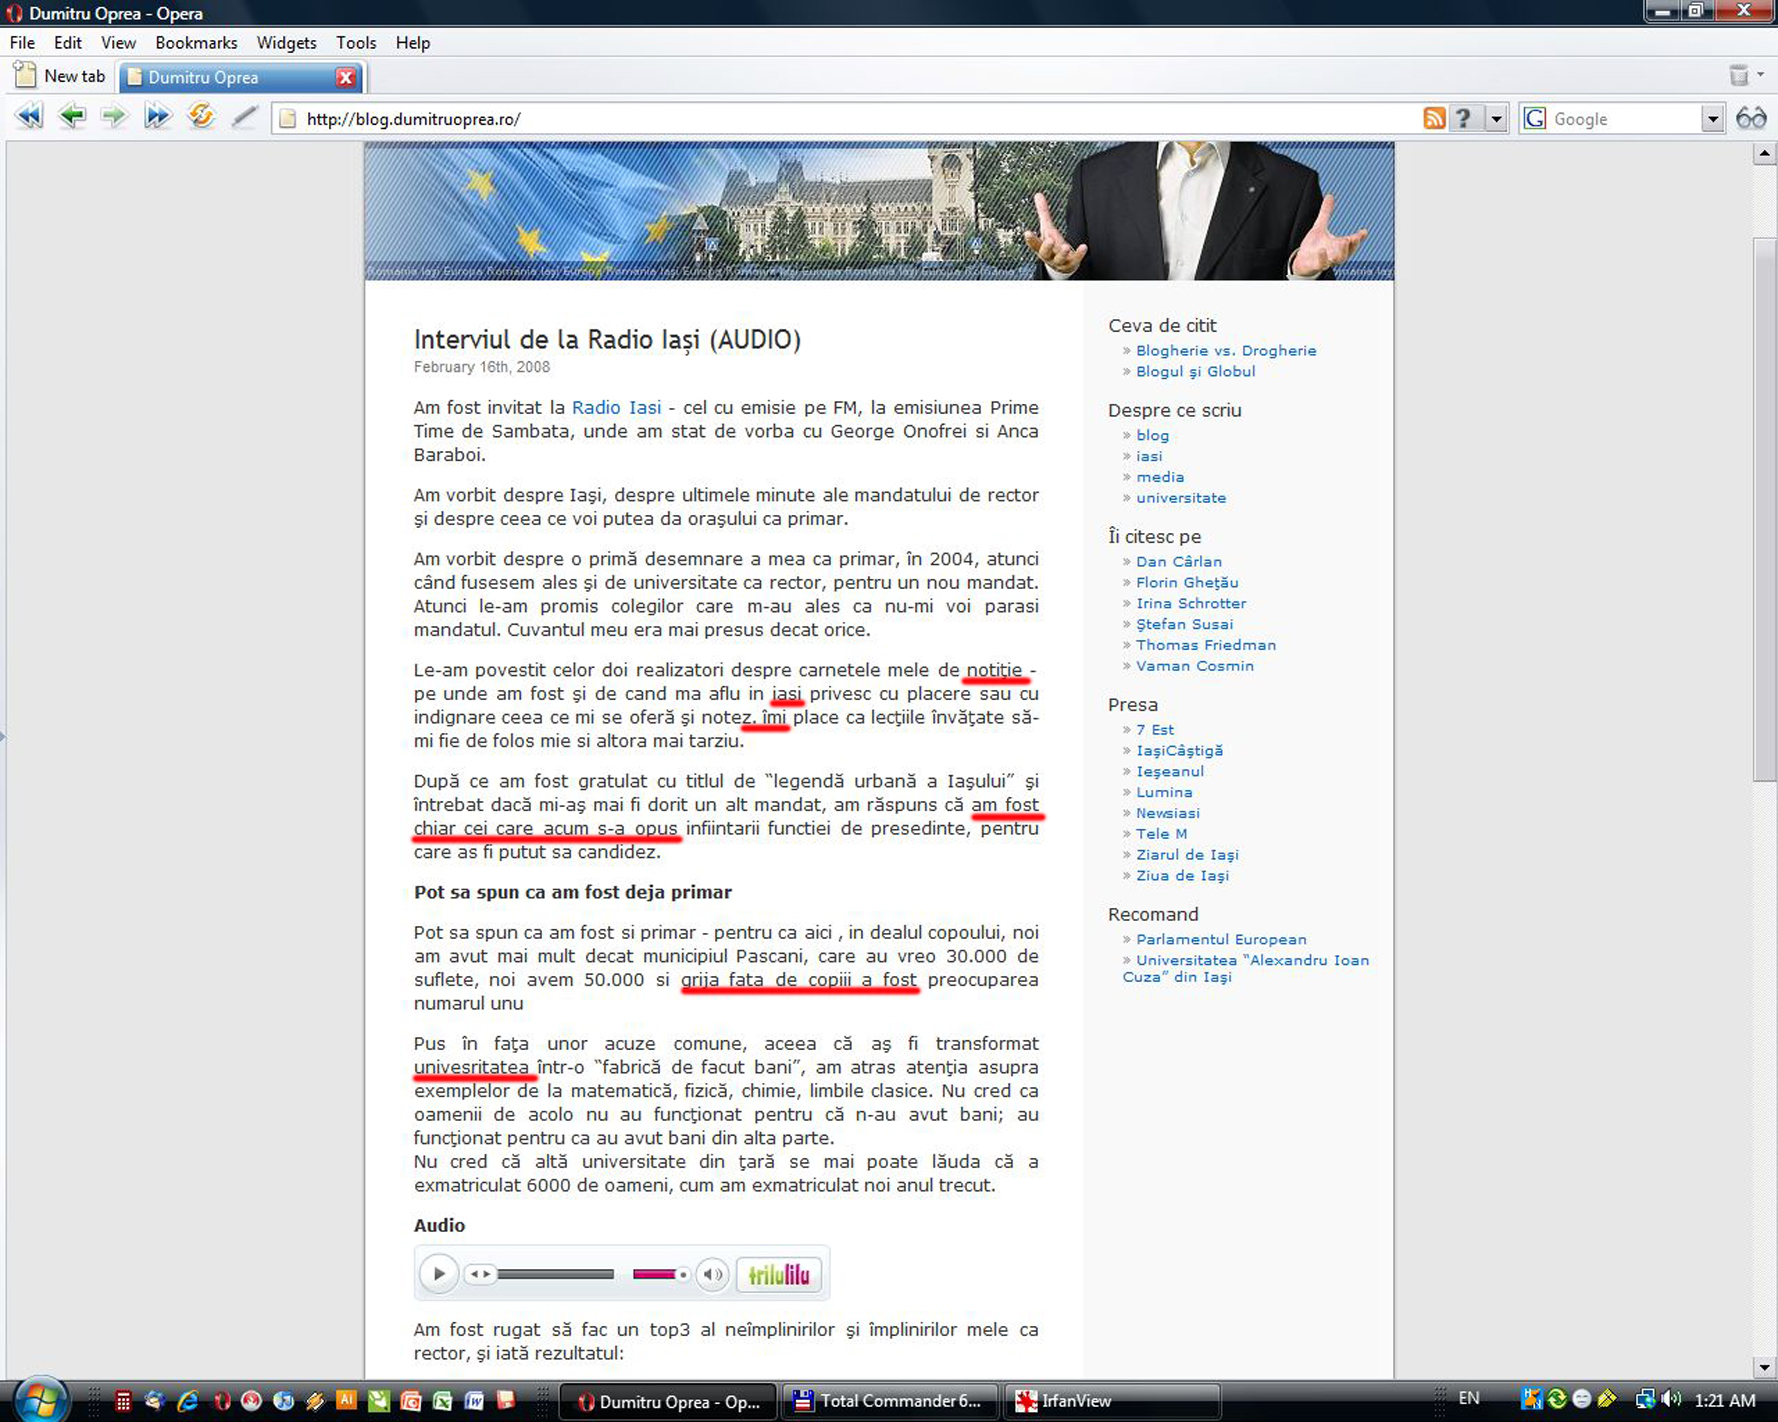This screenshot has height=1422, width=1778.
Task: Open the Widgets menu
Action: coord(286,43)
